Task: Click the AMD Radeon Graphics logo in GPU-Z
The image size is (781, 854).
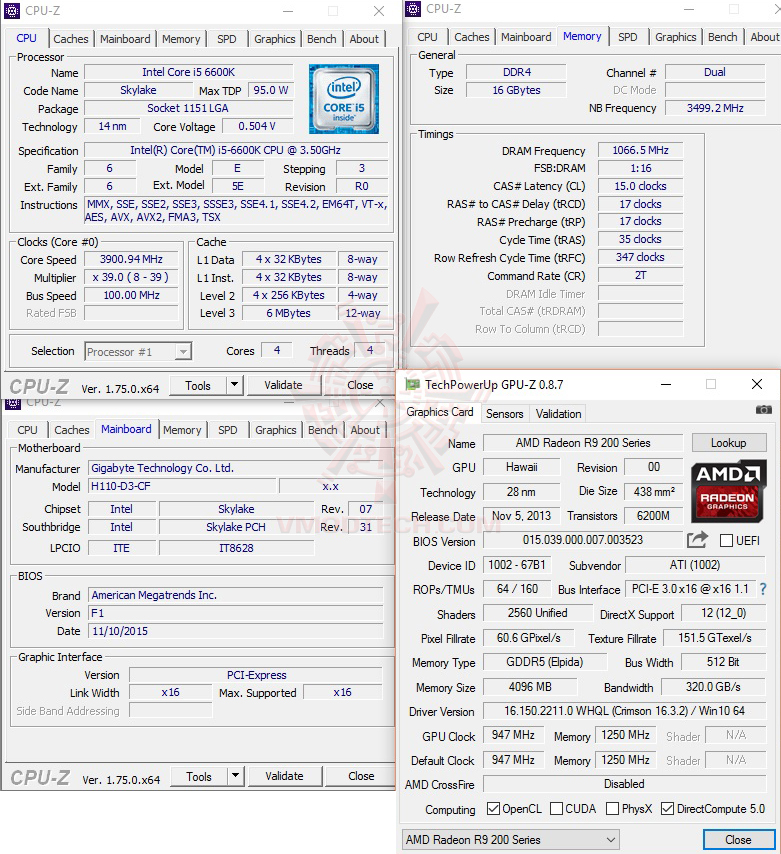Action: pos(729,491)
